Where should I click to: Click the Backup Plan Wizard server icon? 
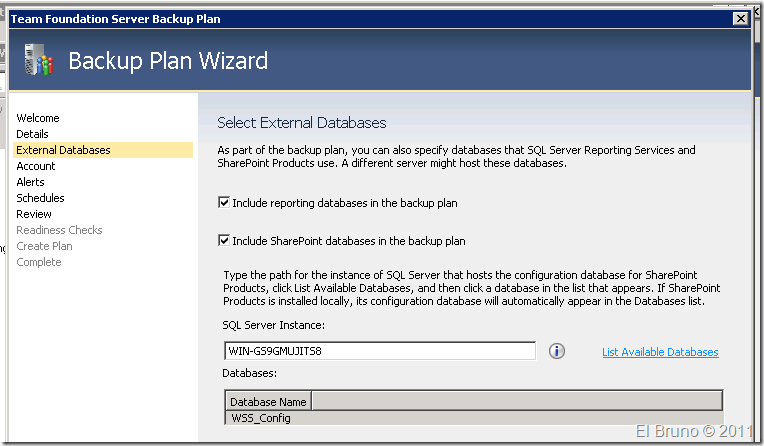[37, 62]
